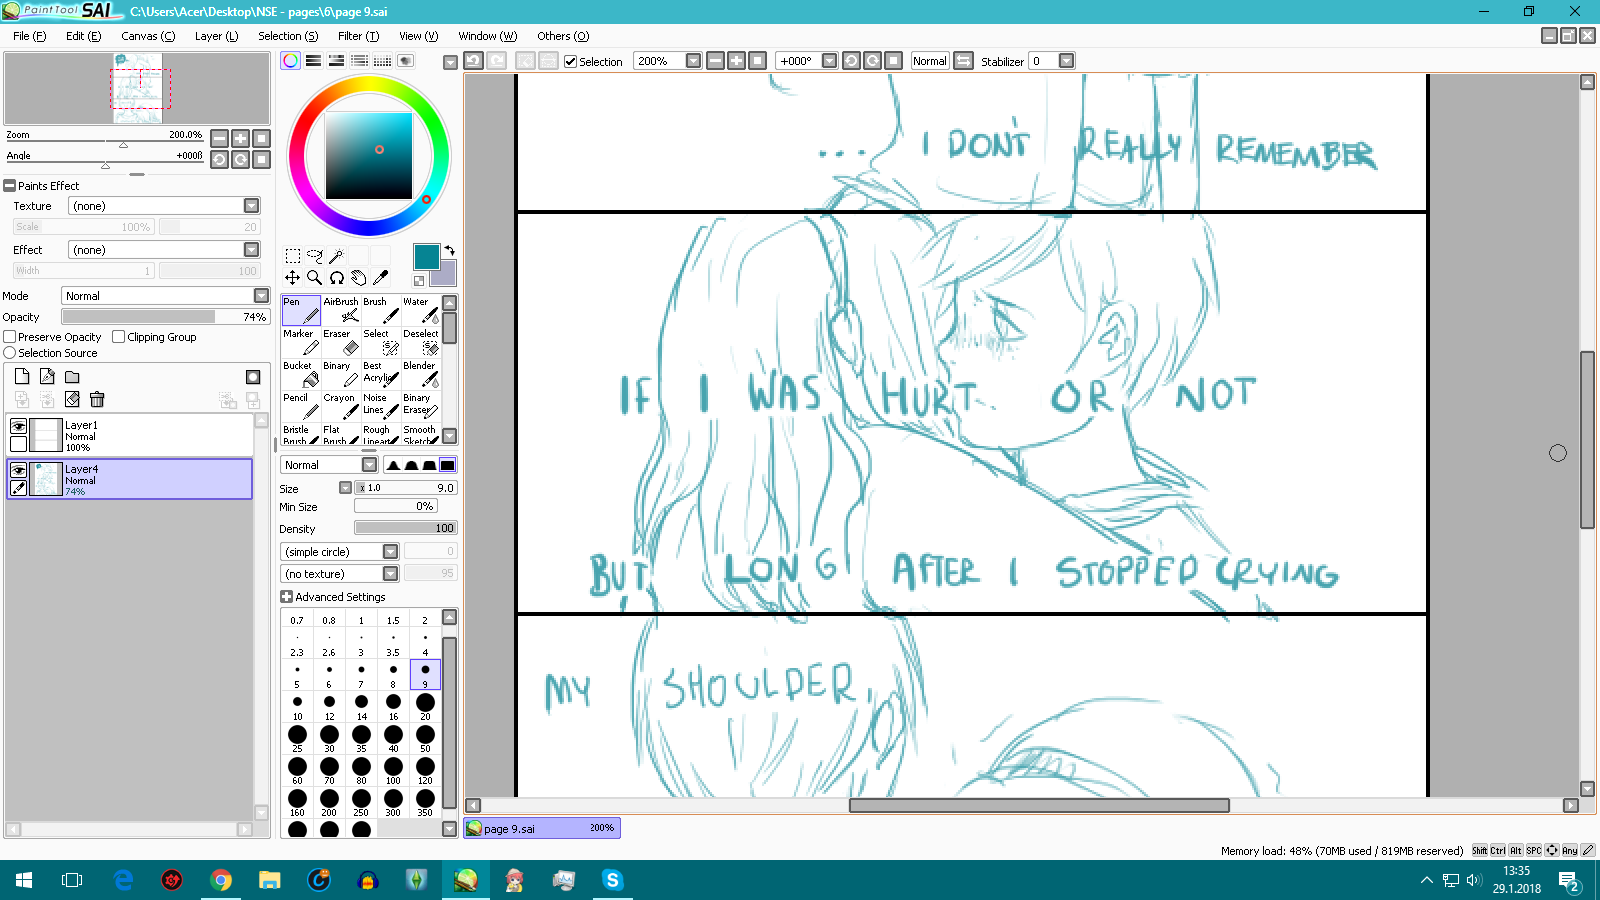
Task: Pick the Eraser brush tool
Action: [340, 342]
